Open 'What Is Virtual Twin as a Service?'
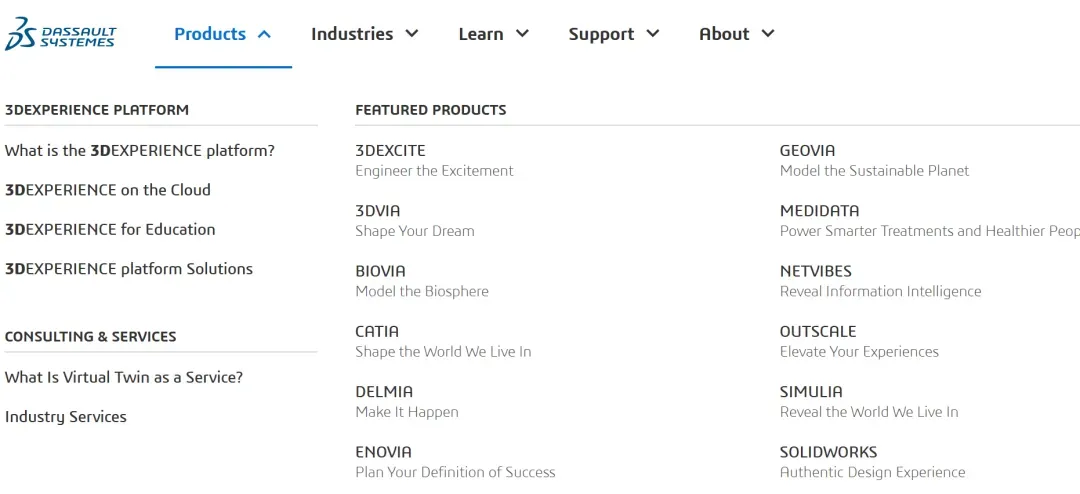The height and width of the screenshot is (494, 1080). tap(124, 377)
